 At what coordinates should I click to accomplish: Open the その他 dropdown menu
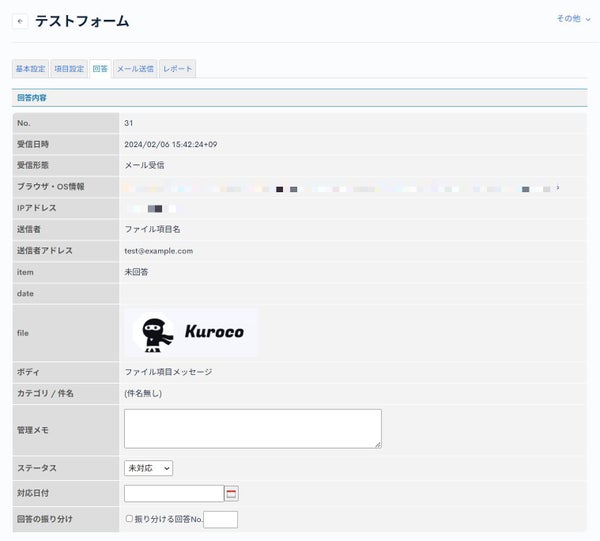point(573,18)
